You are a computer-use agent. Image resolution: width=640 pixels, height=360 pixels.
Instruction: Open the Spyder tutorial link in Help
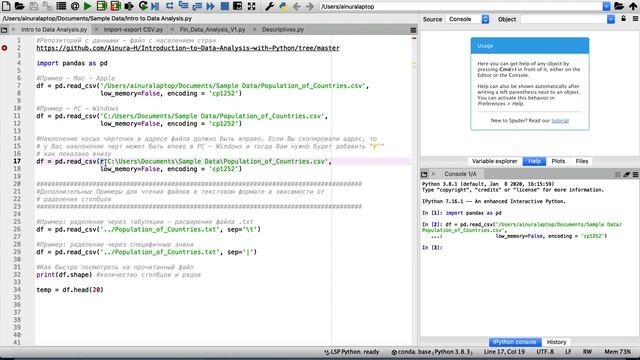(560, 121)
